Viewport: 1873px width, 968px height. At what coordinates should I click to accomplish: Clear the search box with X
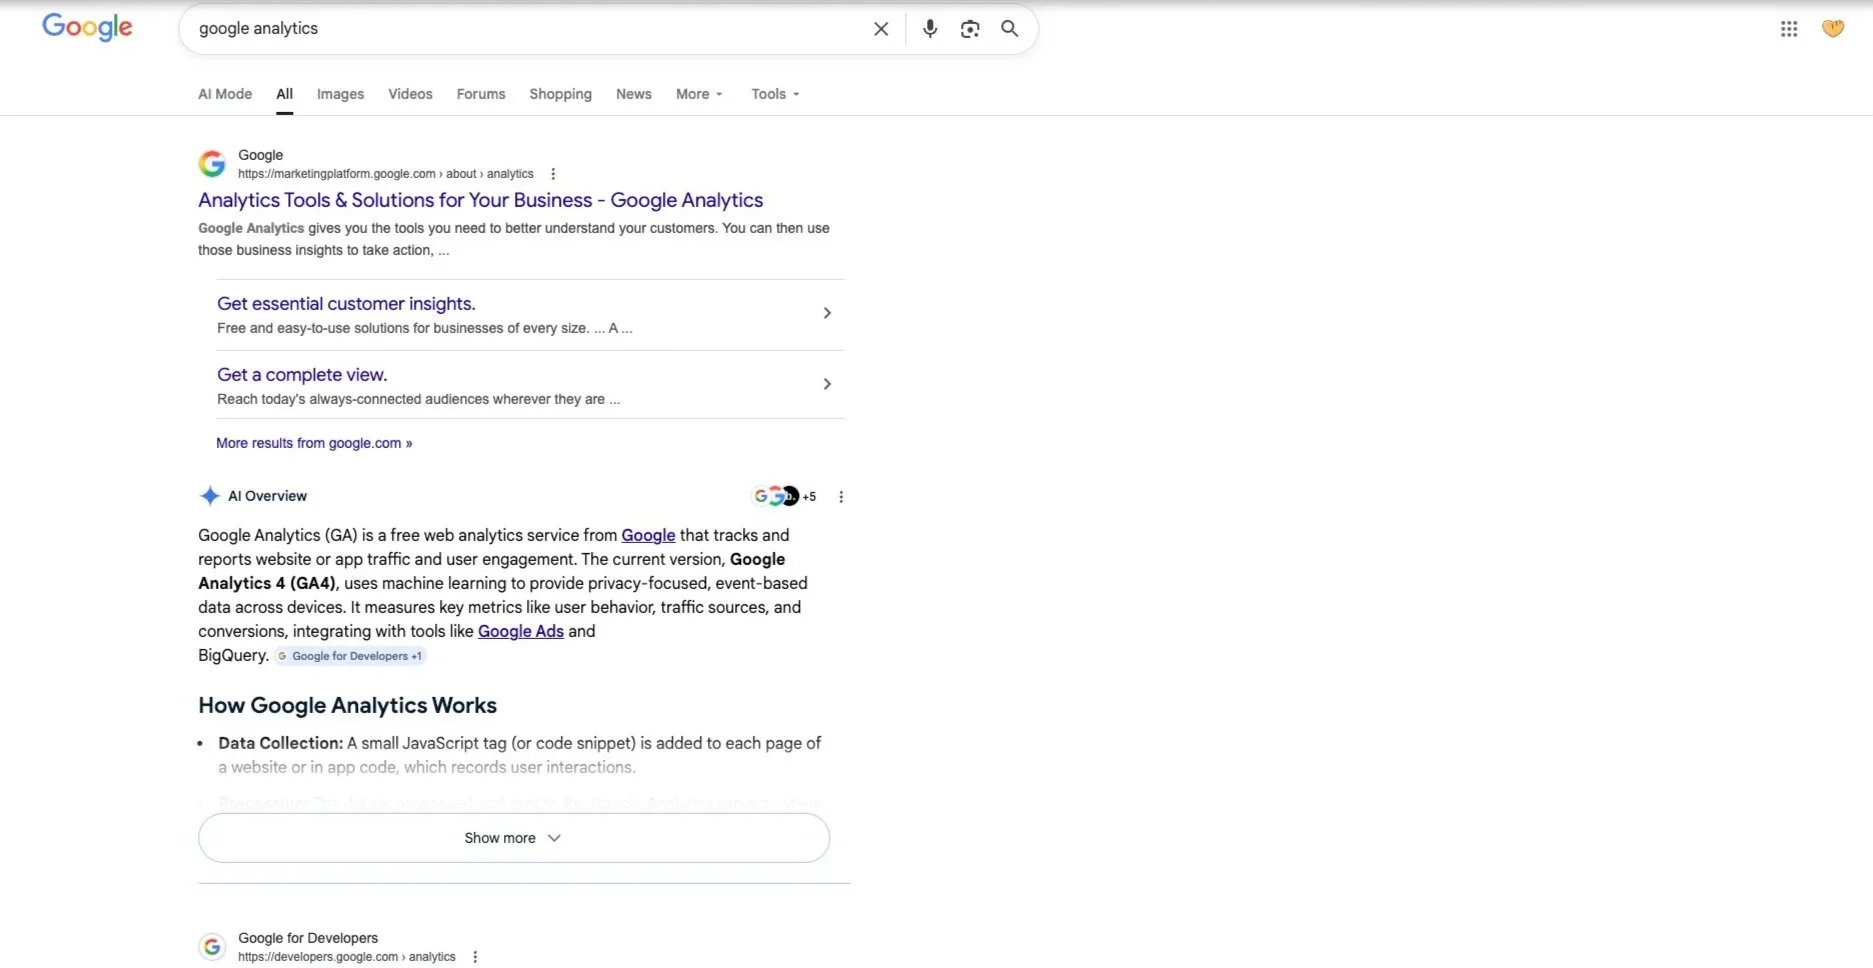tap(881, 29)
